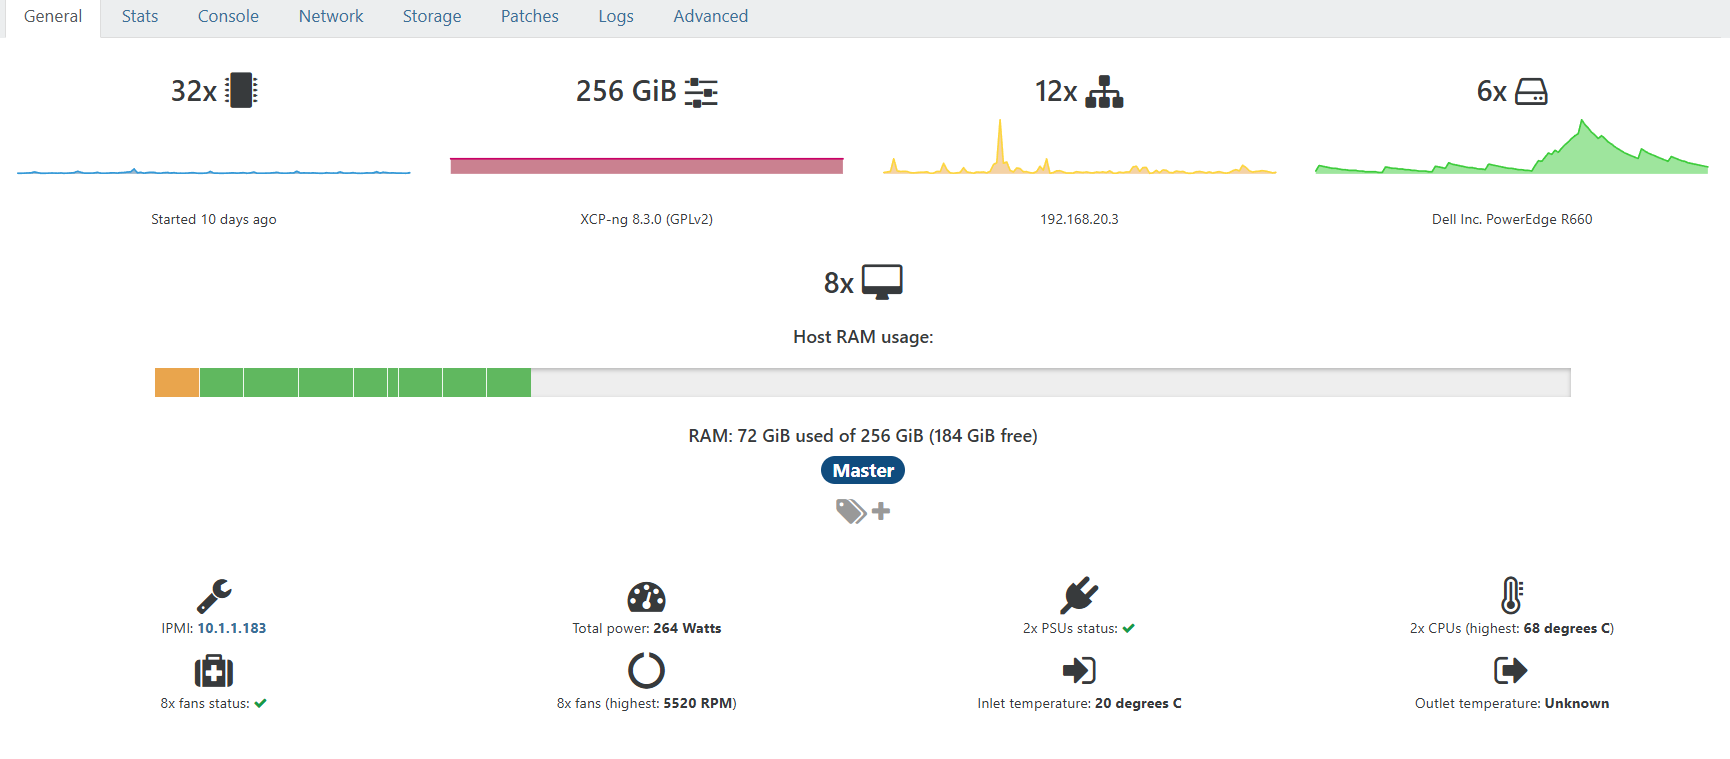Click the 6x storage disk icon
Screen dimensions: 1730x759
(1531, 92)
